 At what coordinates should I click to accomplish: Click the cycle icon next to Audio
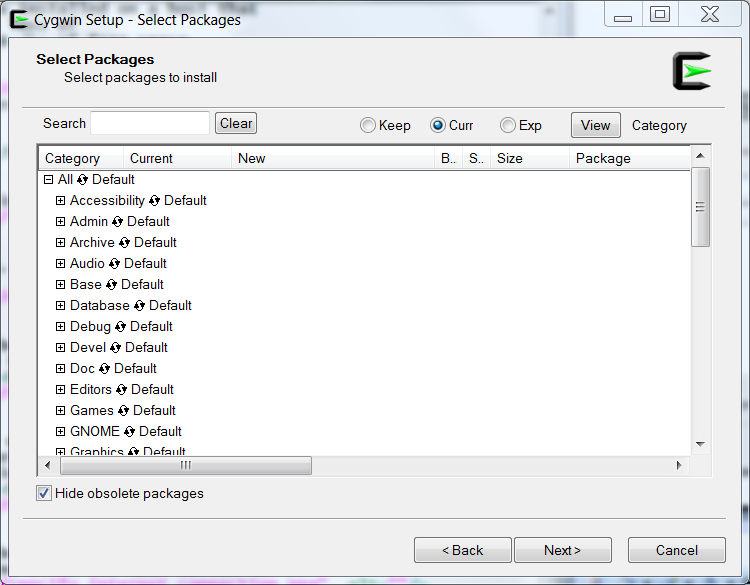(114, 264)
